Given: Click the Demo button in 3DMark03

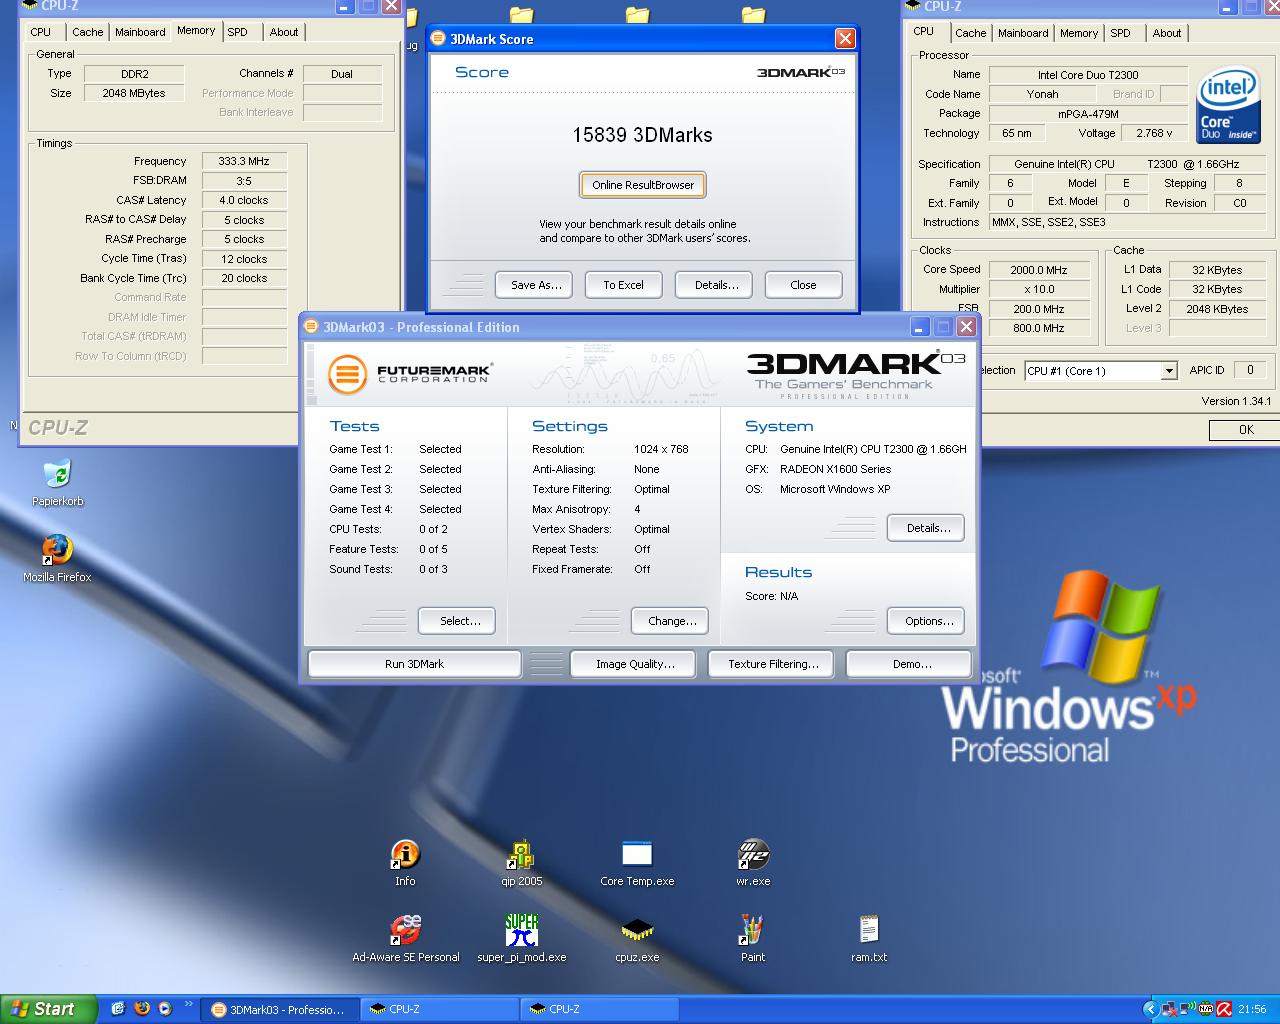Looking at the screenshot, I should click(x=911, y=664).
